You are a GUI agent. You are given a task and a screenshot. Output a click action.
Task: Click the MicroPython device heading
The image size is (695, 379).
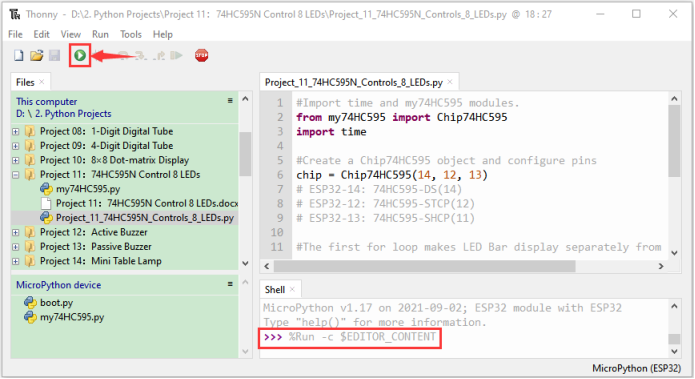pos(59,285)
